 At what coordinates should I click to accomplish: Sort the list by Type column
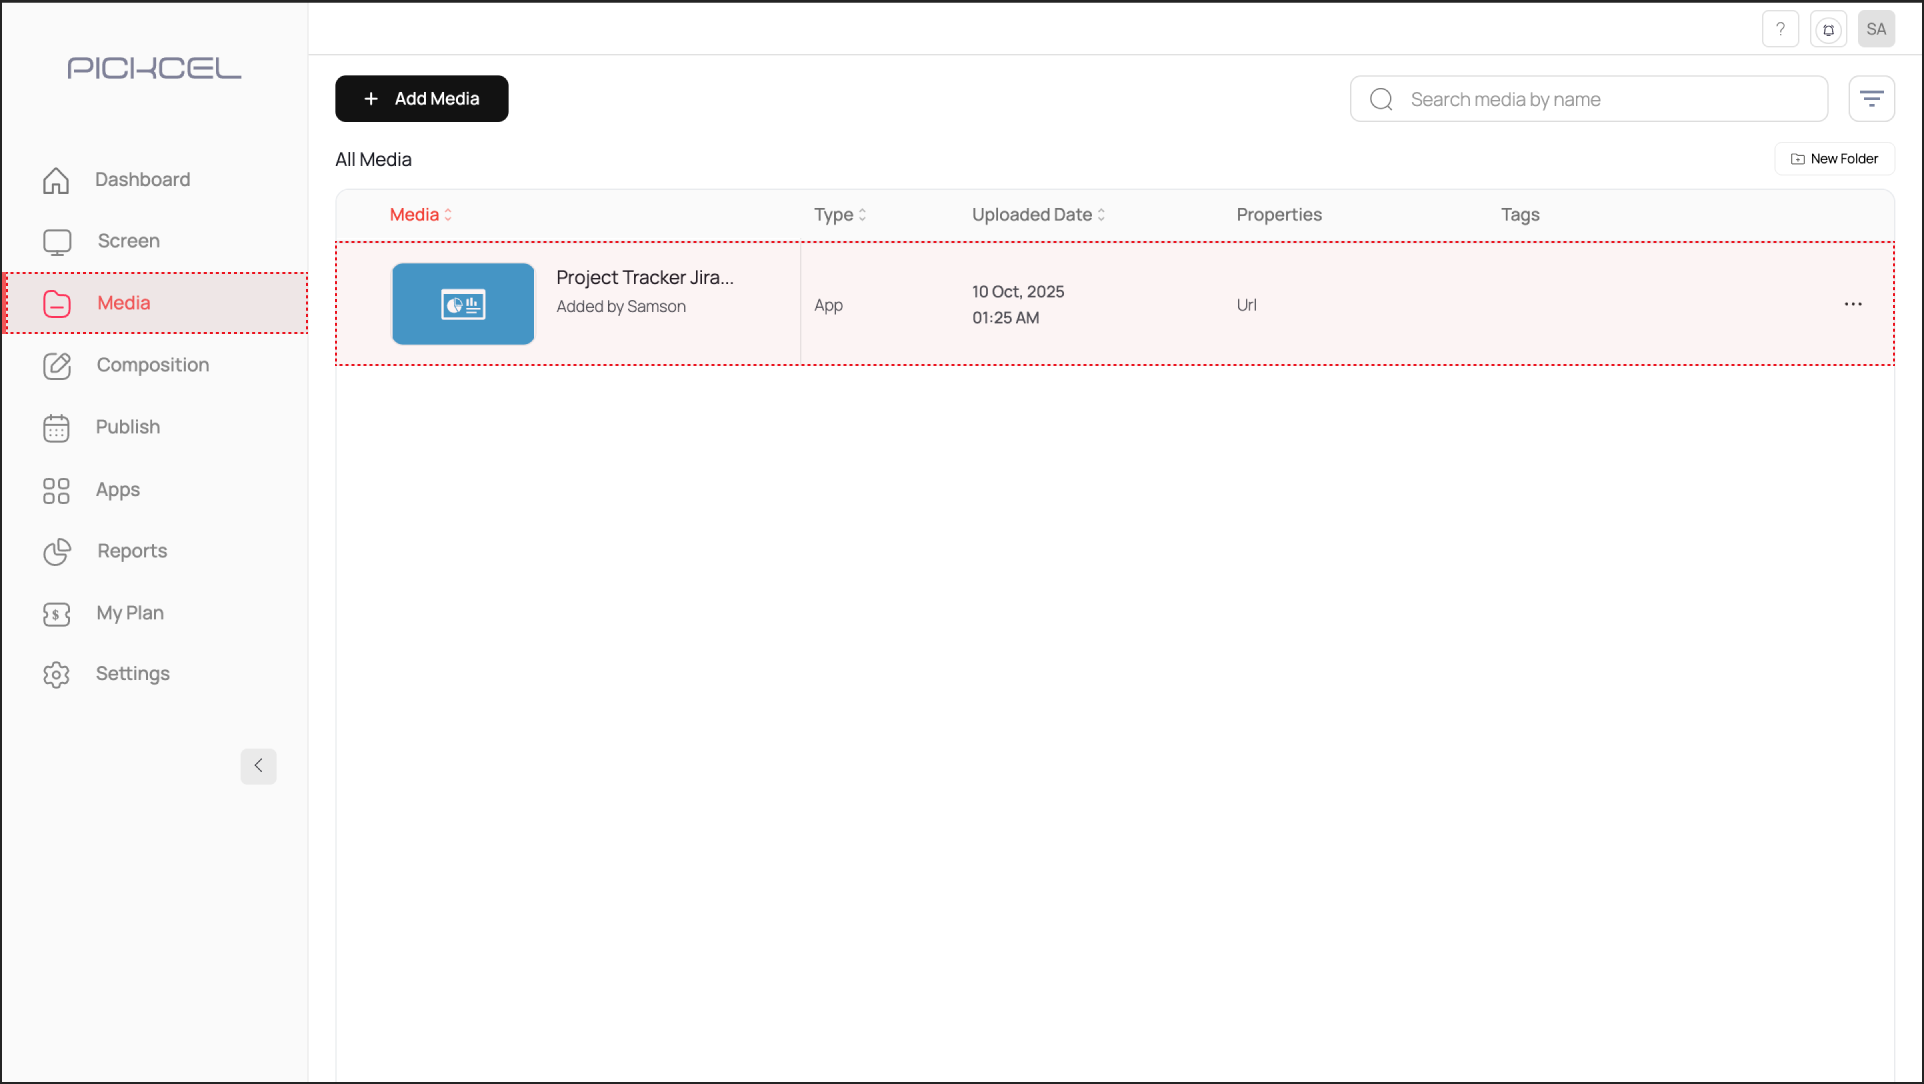[x=840, y=215]
